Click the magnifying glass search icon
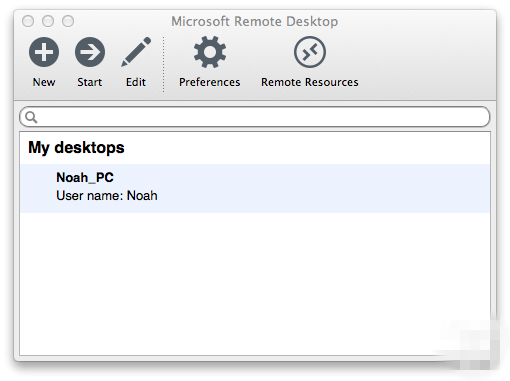The height and width of the screenshot is (381, 510). click(x=31, y=117)
